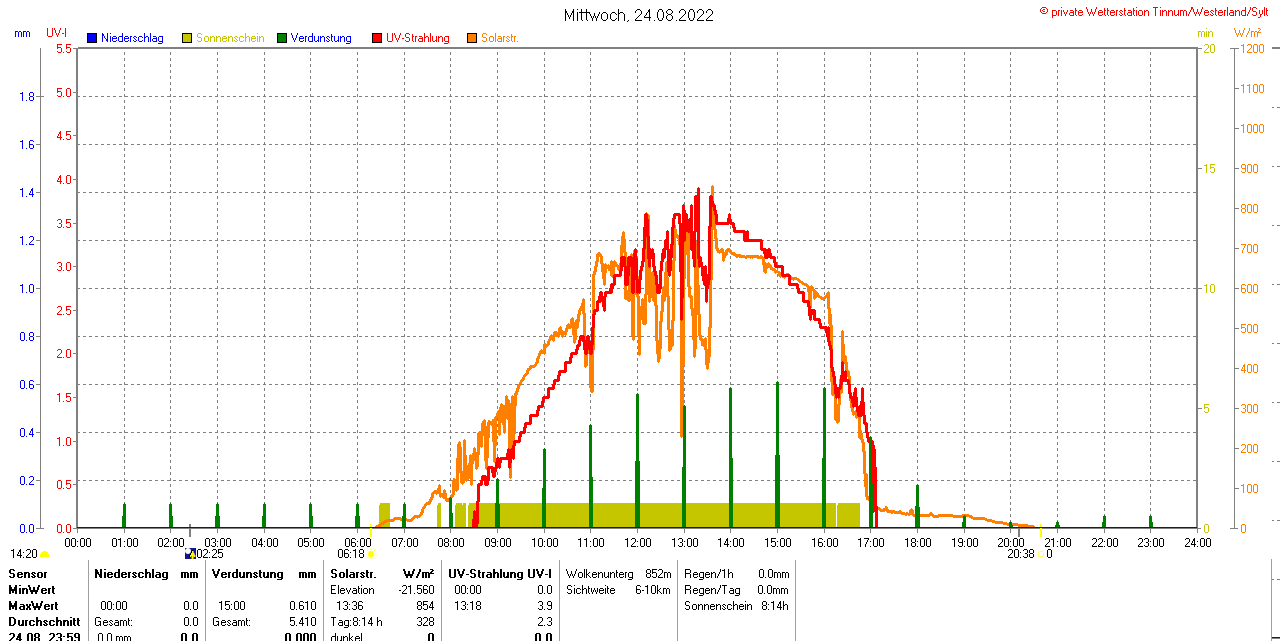Click the 13:00 label on time axis
Screen dimensions: 1280x641
(x=684, y=542)
